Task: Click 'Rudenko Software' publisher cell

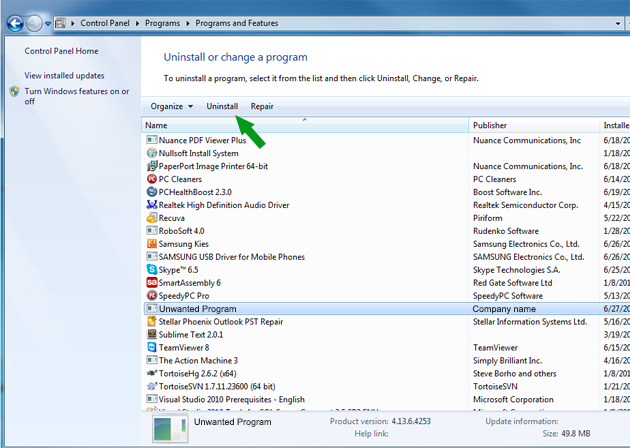Action: 505,231
